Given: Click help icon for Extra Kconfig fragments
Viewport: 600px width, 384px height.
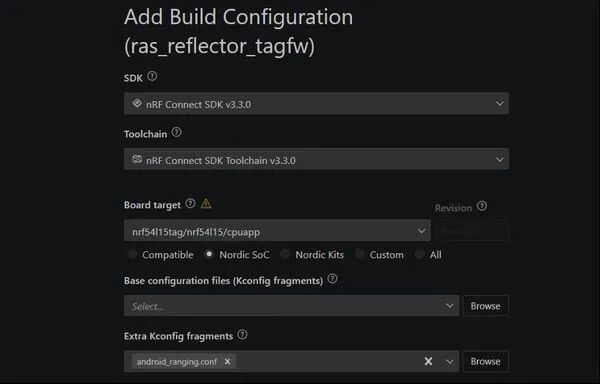Looking at the screenshot, I should click(x=242, y=335).
